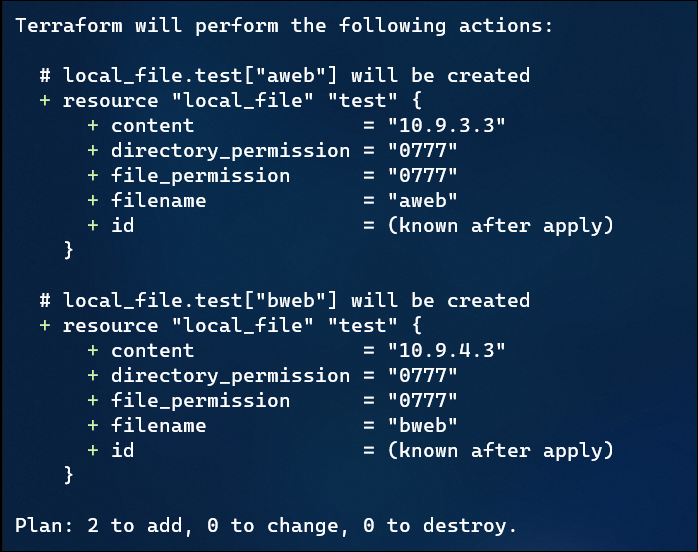Click the content value "10.9.3.3"
Viewport: 698px width, 552px height.
(447, 126)
